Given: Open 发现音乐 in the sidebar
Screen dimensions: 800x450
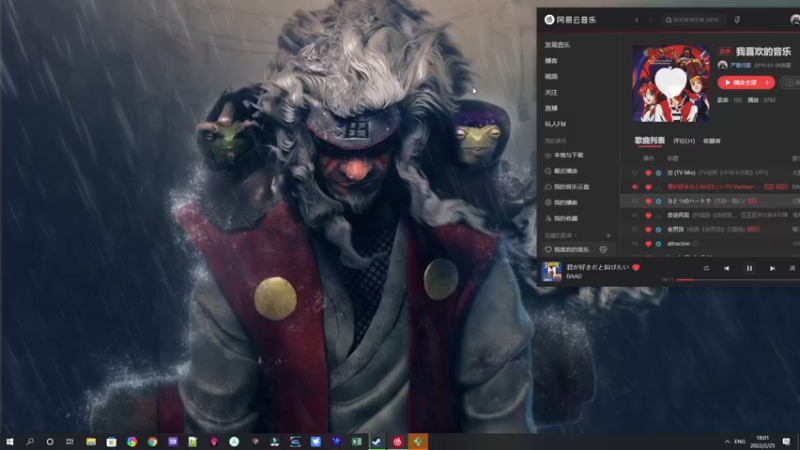Looking at the screenshot, I should coord(557,45).
